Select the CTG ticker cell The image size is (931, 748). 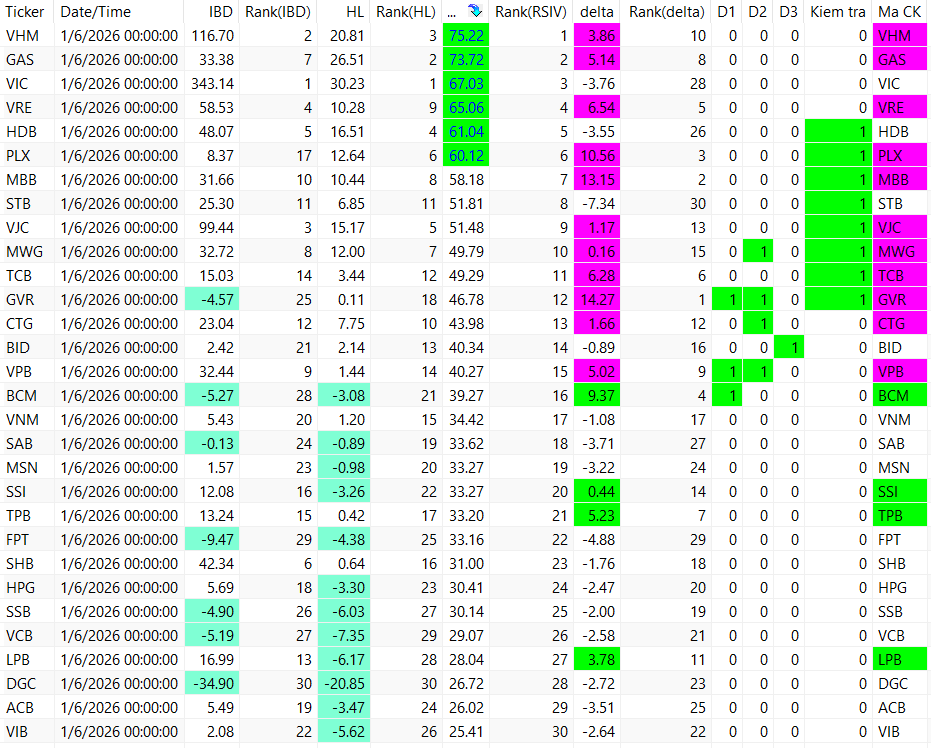pos(27,324)
